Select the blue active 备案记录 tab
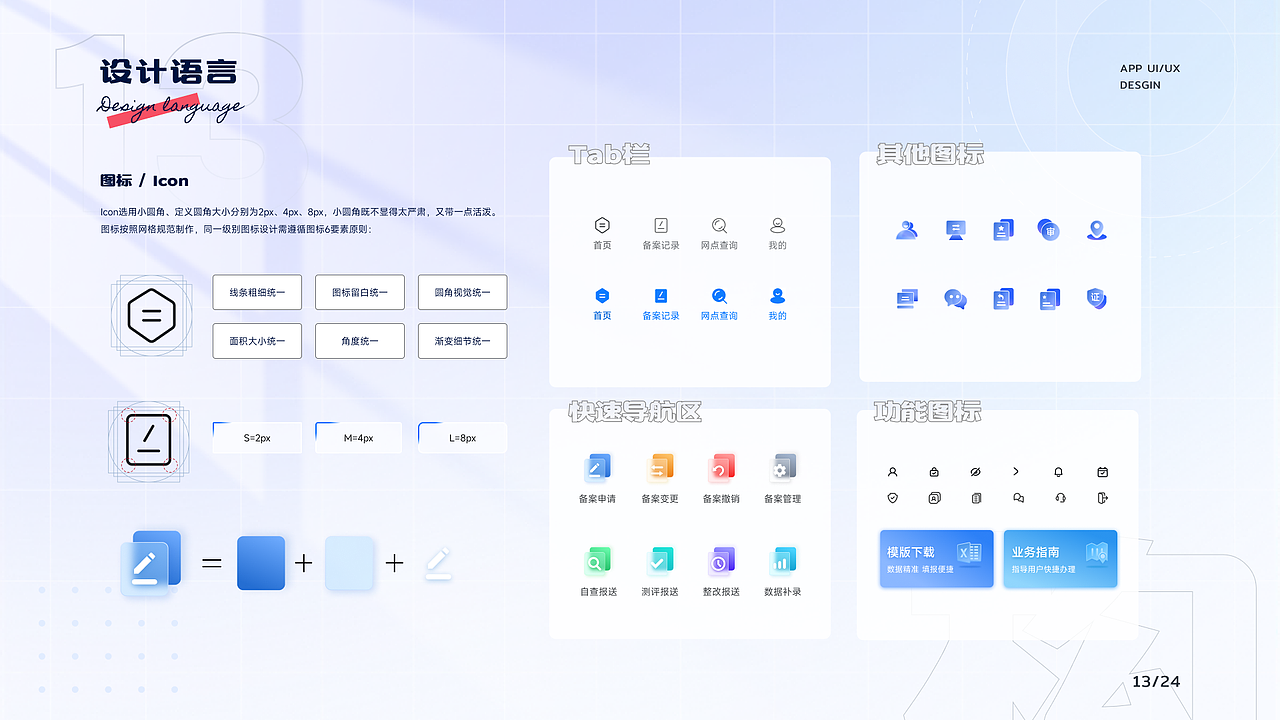The height and width of the screenshot is (720, 1280). click(x=661, y=304)
